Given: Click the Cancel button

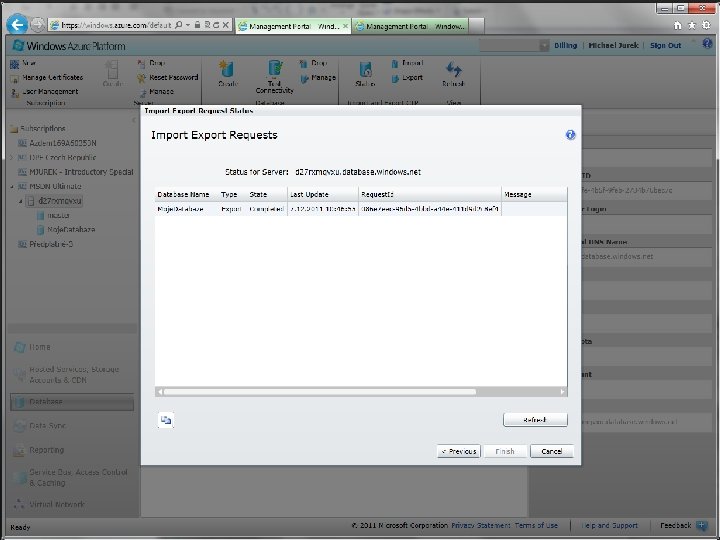Looking at the screenshot, I should pyautogui.click(x=551, y=451).
